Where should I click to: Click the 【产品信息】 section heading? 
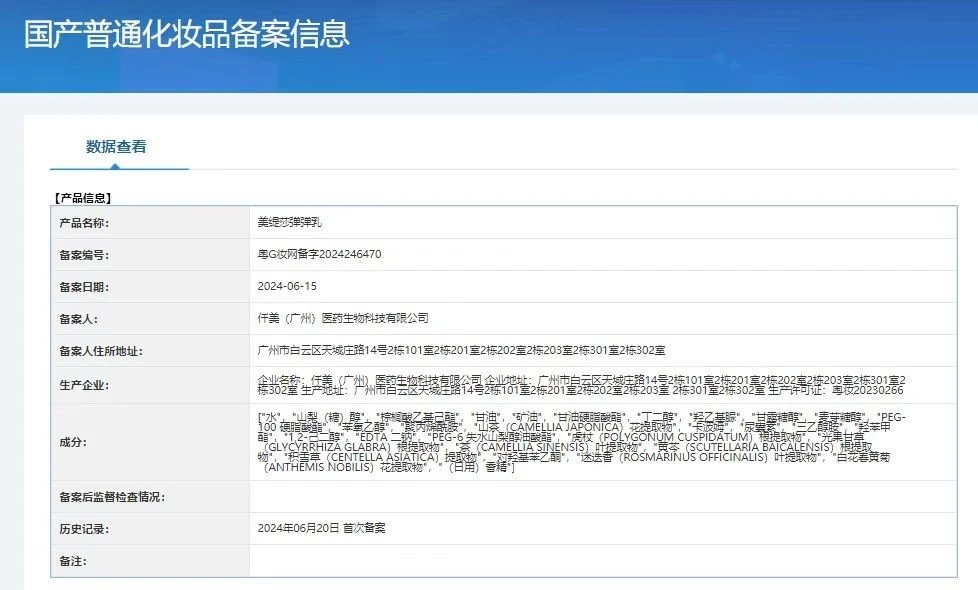tap(83, 198)
